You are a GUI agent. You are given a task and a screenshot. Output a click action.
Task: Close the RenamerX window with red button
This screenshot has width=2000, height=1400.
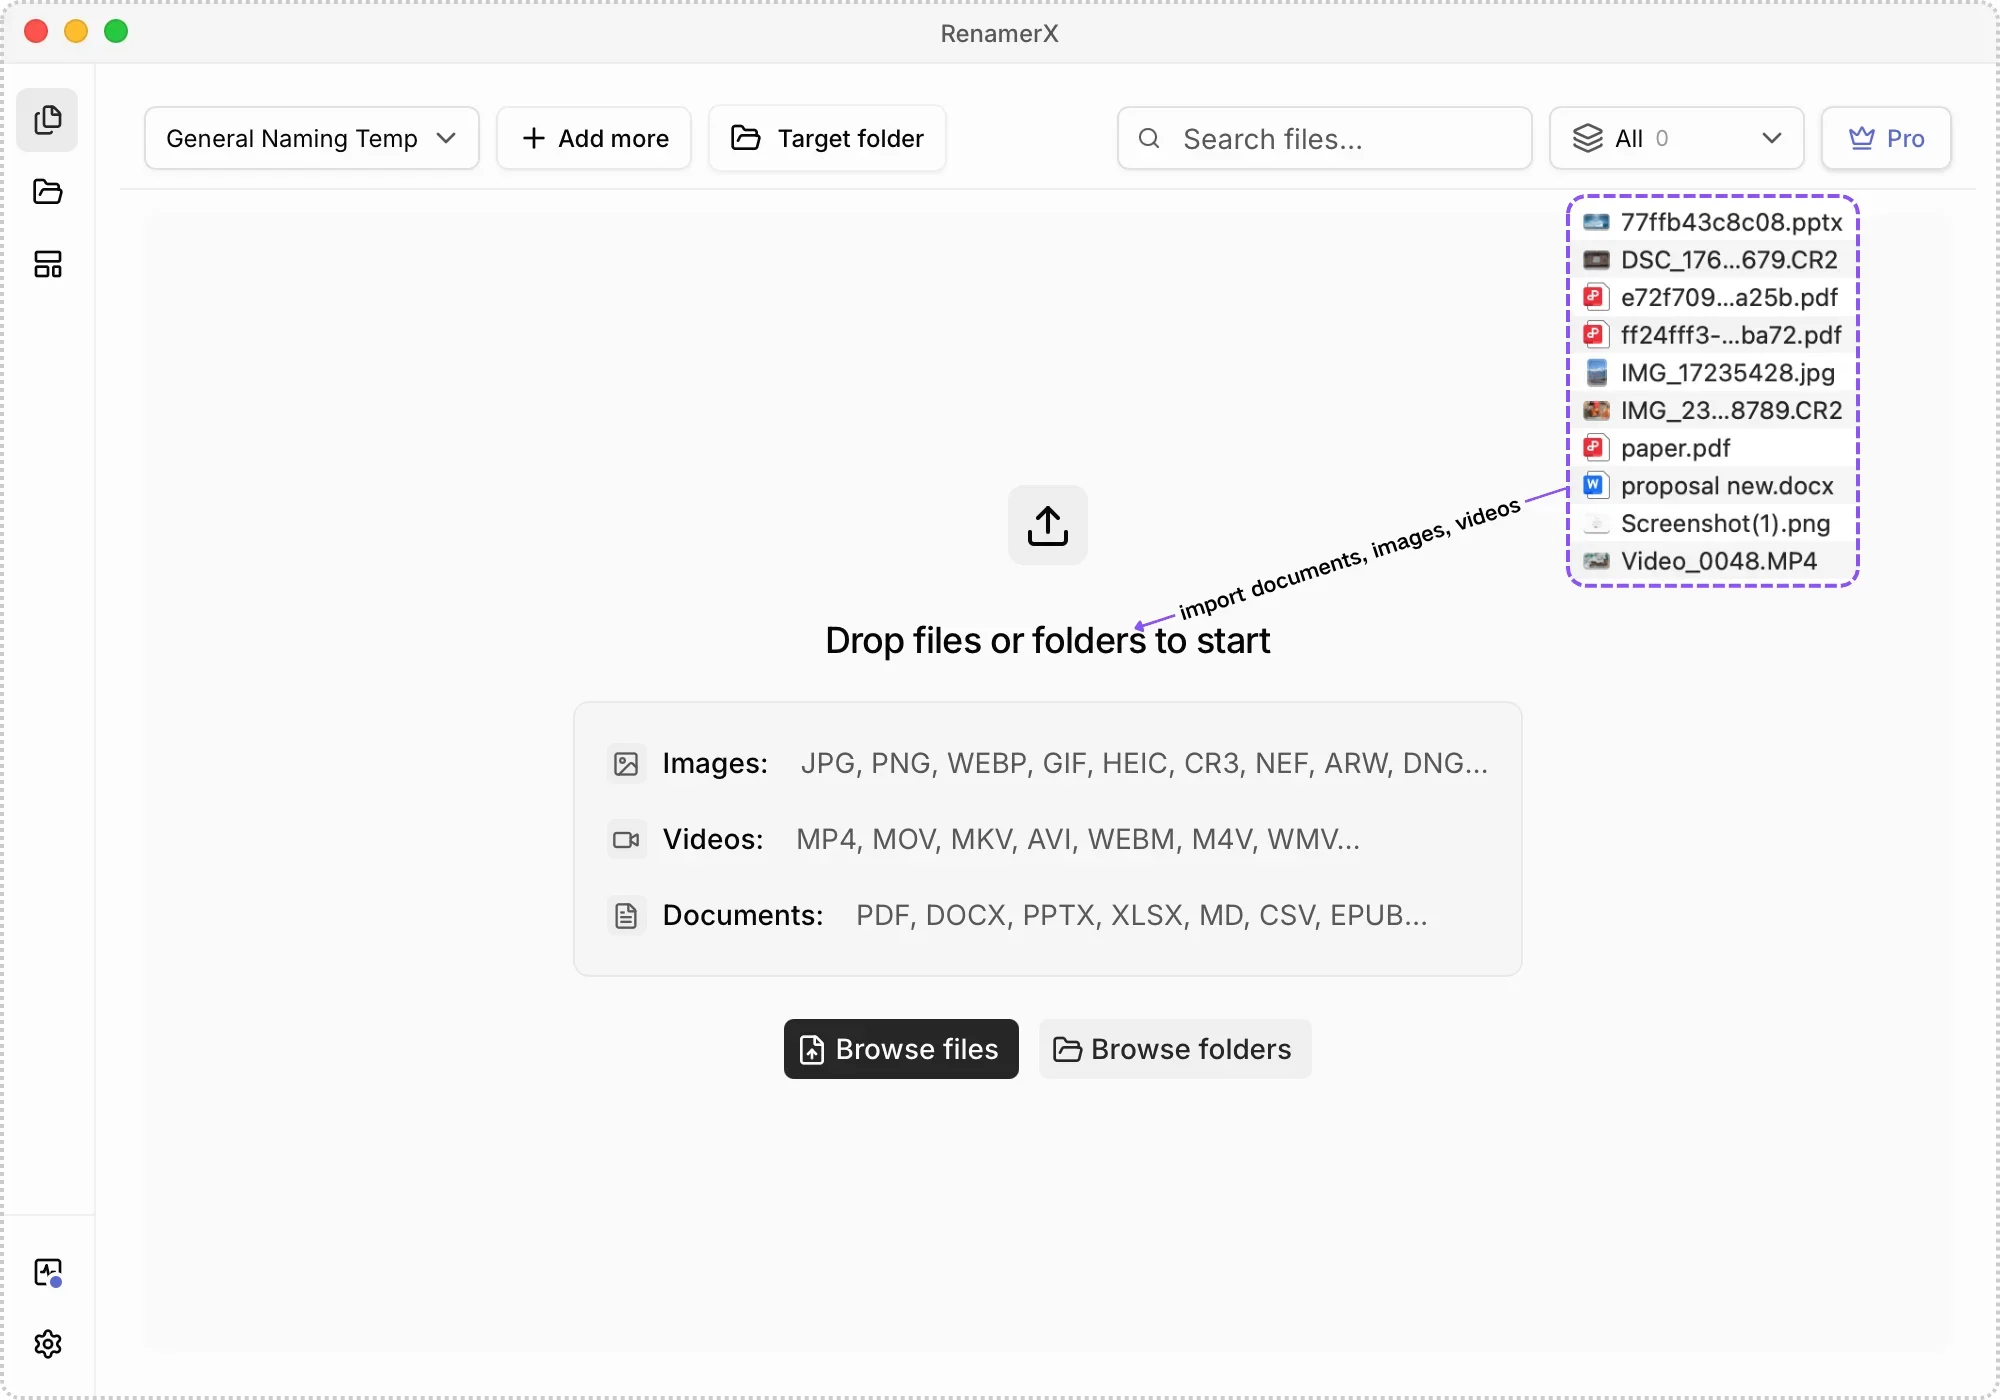[36, 31]
